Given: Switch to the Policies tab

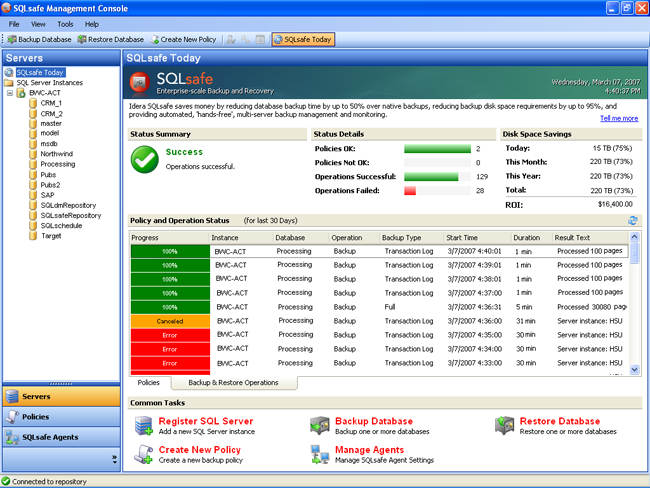Looking at the screenshot, I should point(148,382).
